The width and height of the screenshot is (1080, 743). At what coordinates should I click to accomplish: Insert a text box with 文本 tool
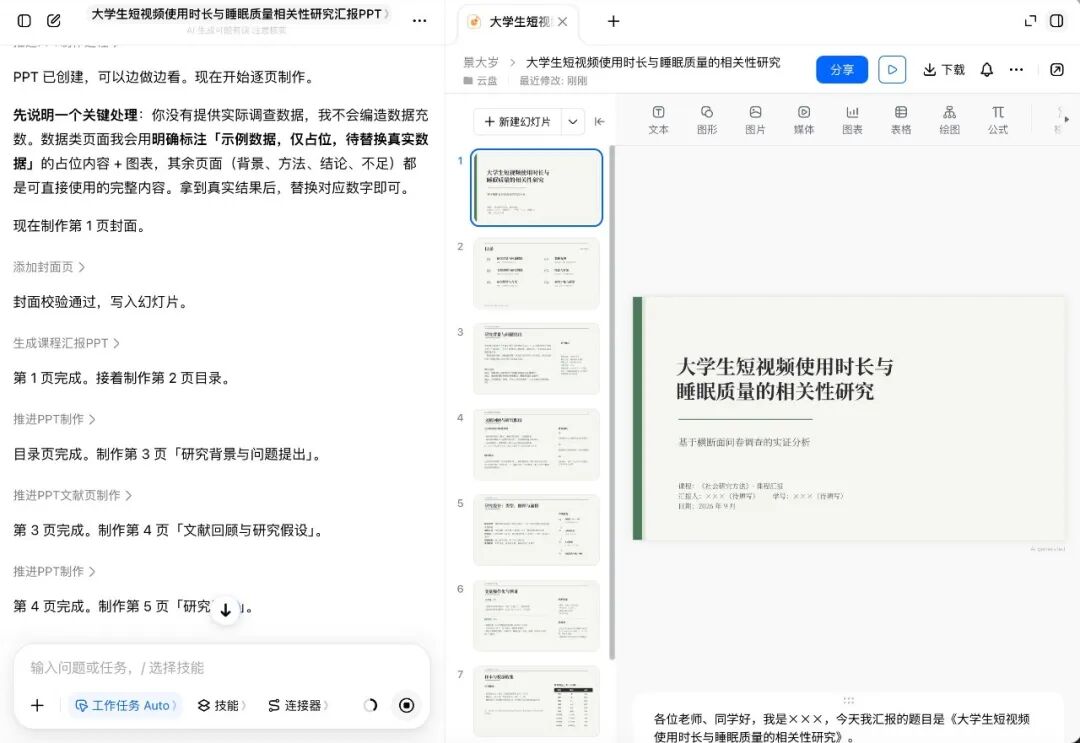point(658,120)
